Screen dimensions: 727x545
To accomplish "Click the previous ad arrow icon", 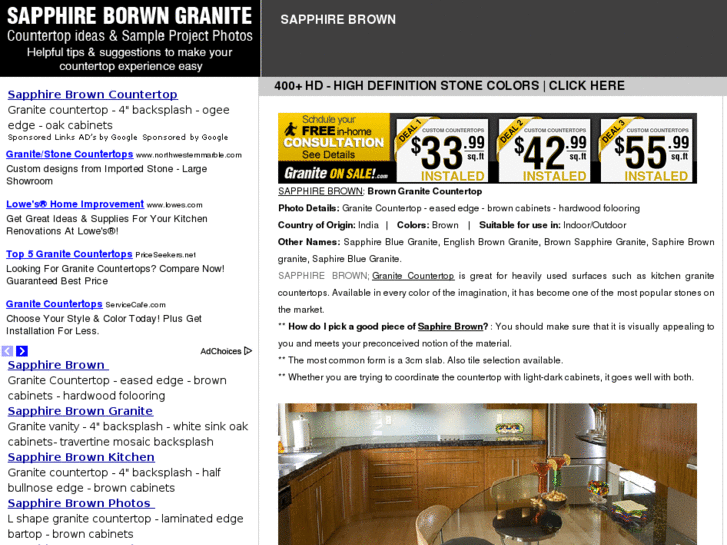I will (7, 351).
